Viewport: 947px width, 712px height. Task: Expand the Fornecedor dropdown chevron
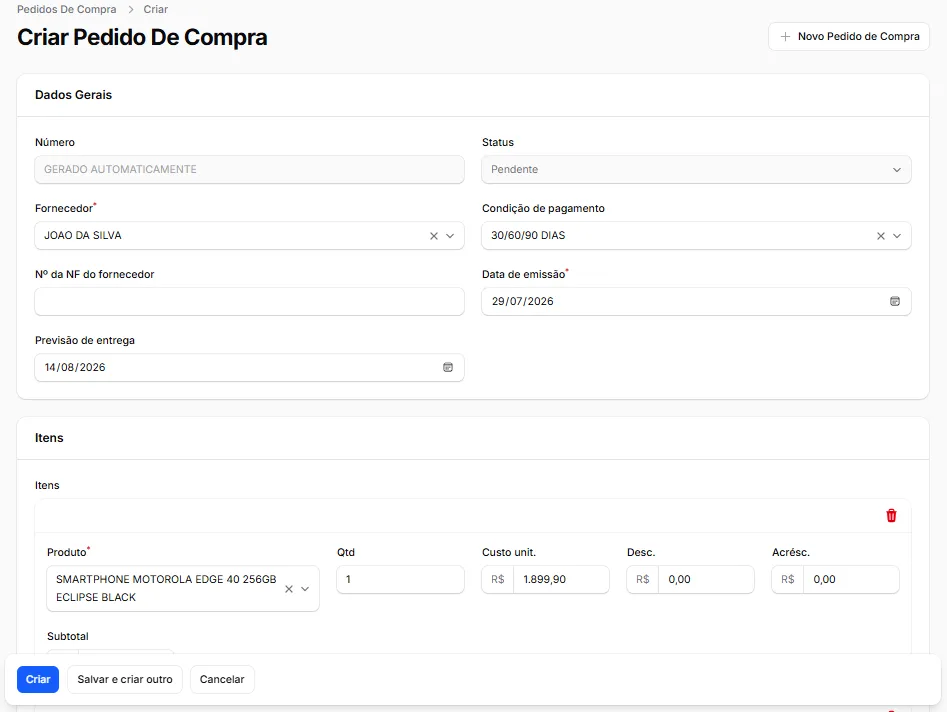click(450, 236)
